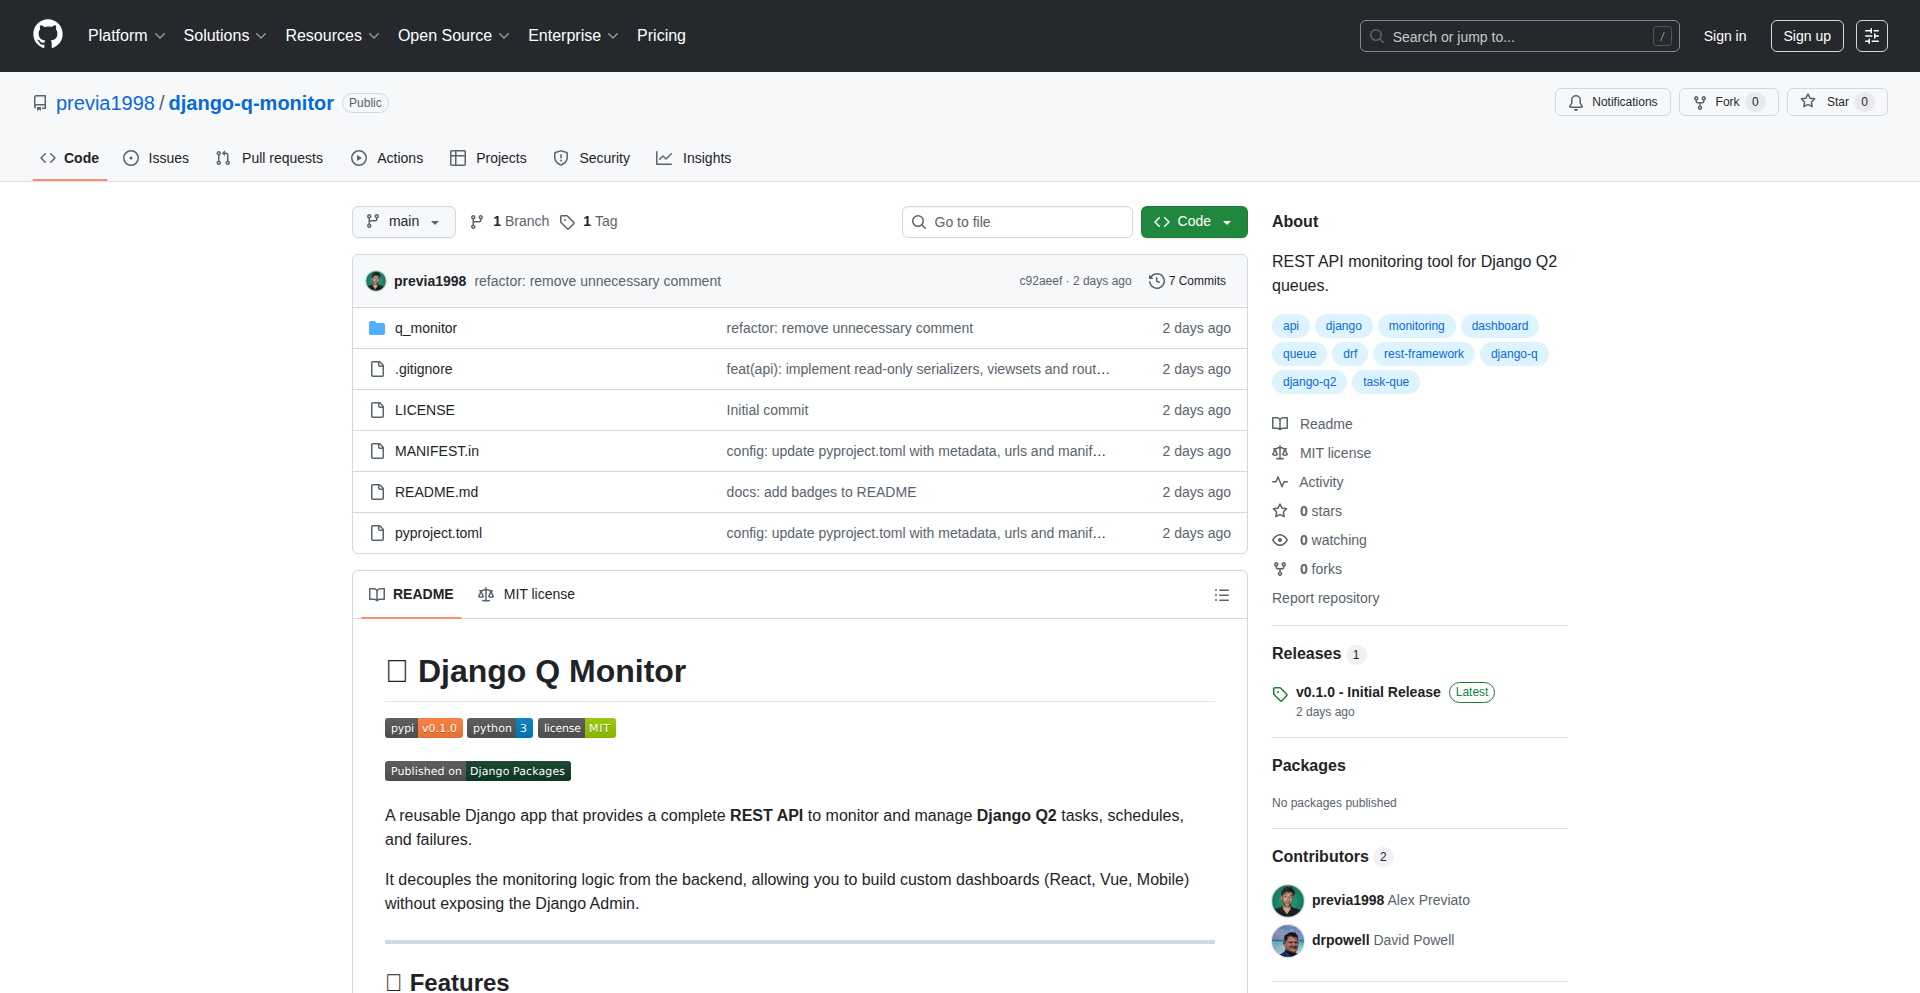Screen dimensions: 1920x993
Task: Select the MIT license tab
Action: point(527,594)
